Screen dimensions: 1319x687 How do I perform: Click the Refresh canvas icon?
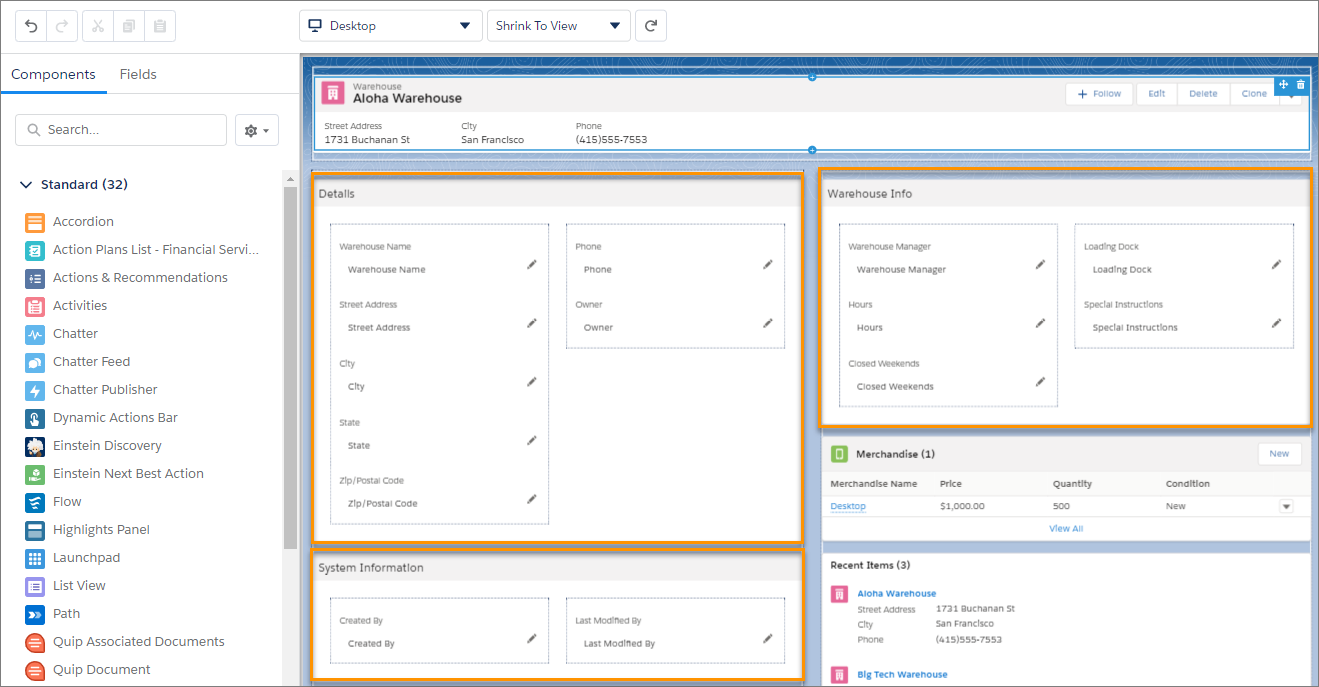(651, 26)
